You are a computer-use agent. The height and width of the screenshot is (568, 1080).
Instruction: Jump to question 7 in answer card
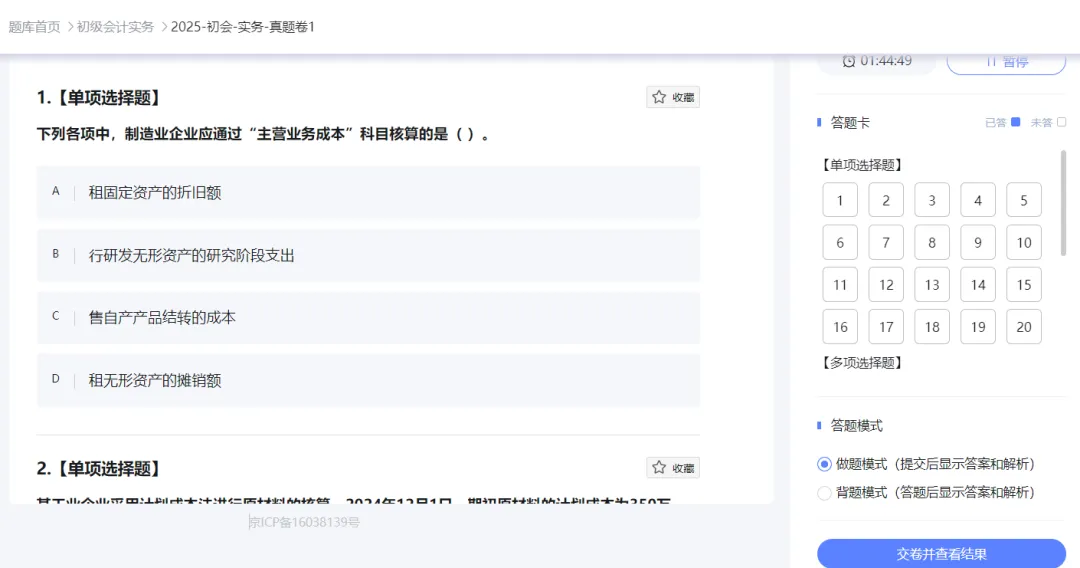886,242
